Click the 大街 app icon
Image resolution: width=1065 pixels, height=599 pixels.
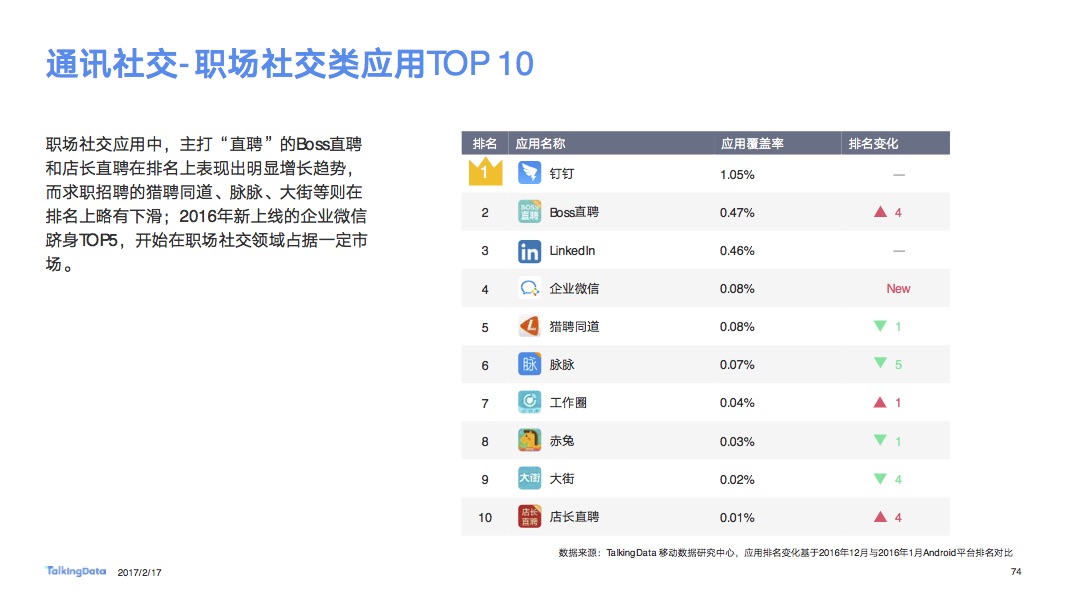(529, 479)
